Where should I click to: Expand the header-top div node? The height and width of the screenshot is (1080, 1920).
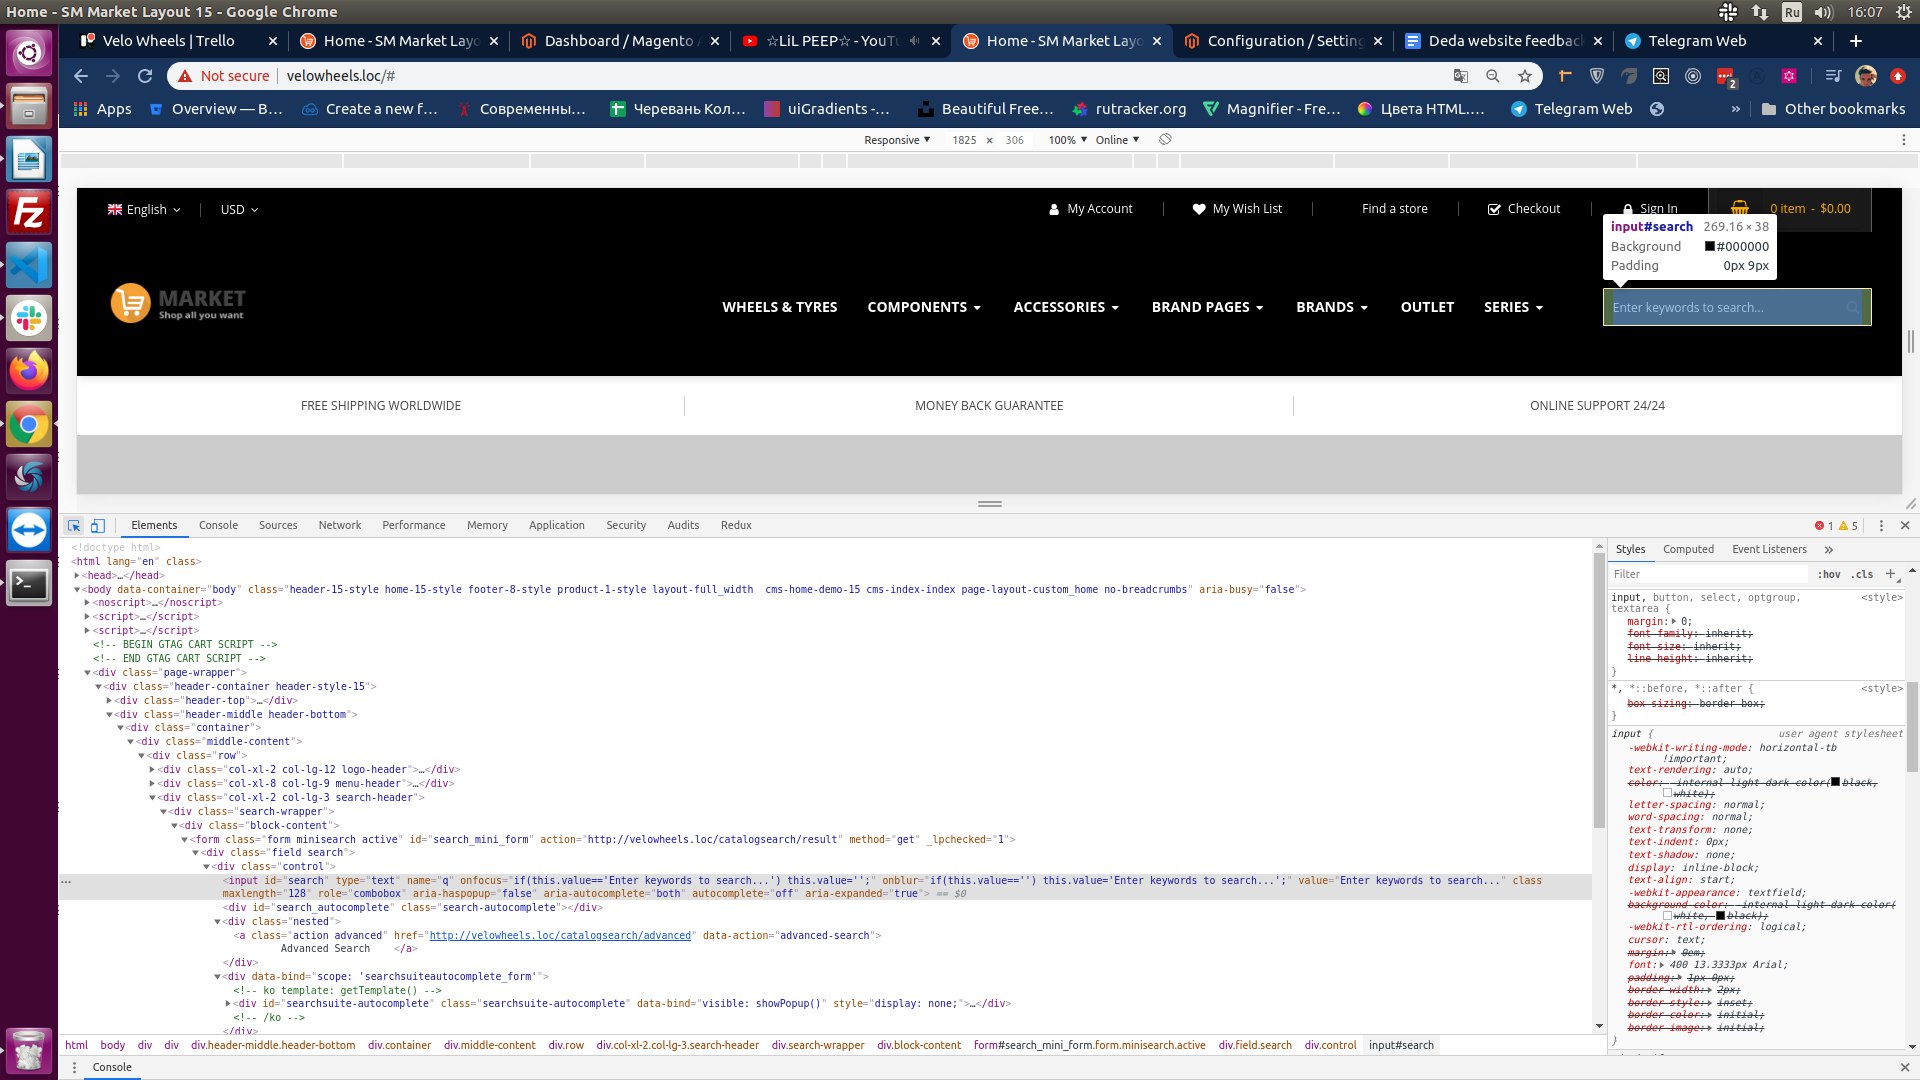(109, 700)
